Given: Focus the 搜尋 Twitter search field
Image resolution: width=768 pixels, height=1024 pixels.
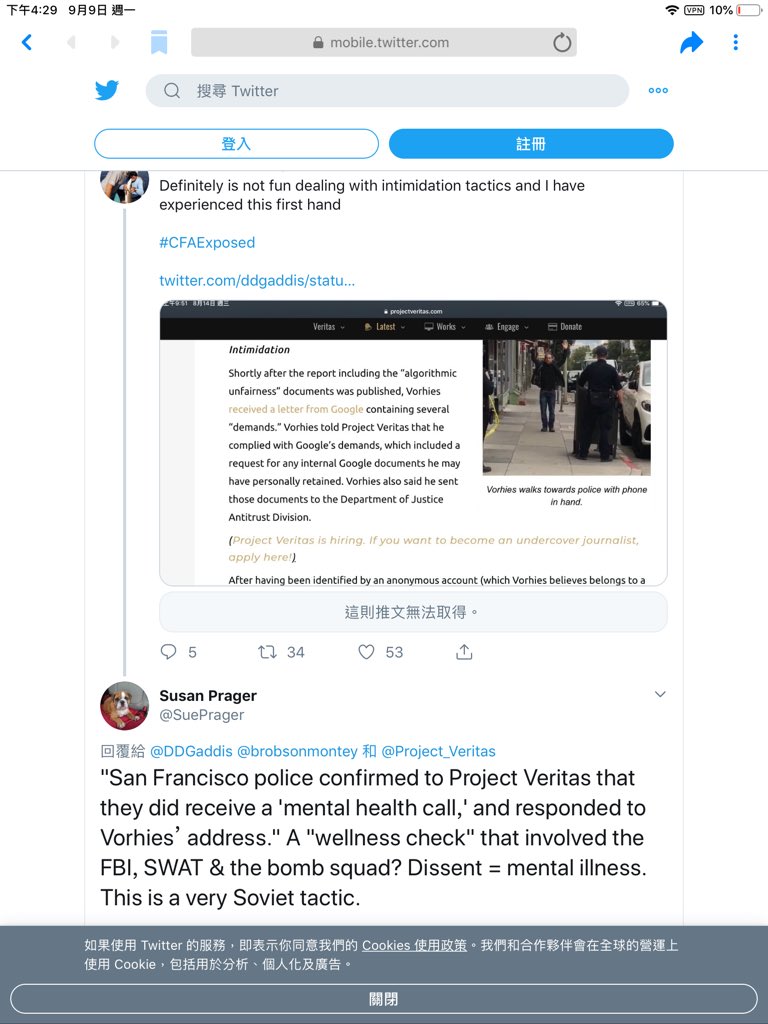Looking at the screenshot, I should pos(387,91).
